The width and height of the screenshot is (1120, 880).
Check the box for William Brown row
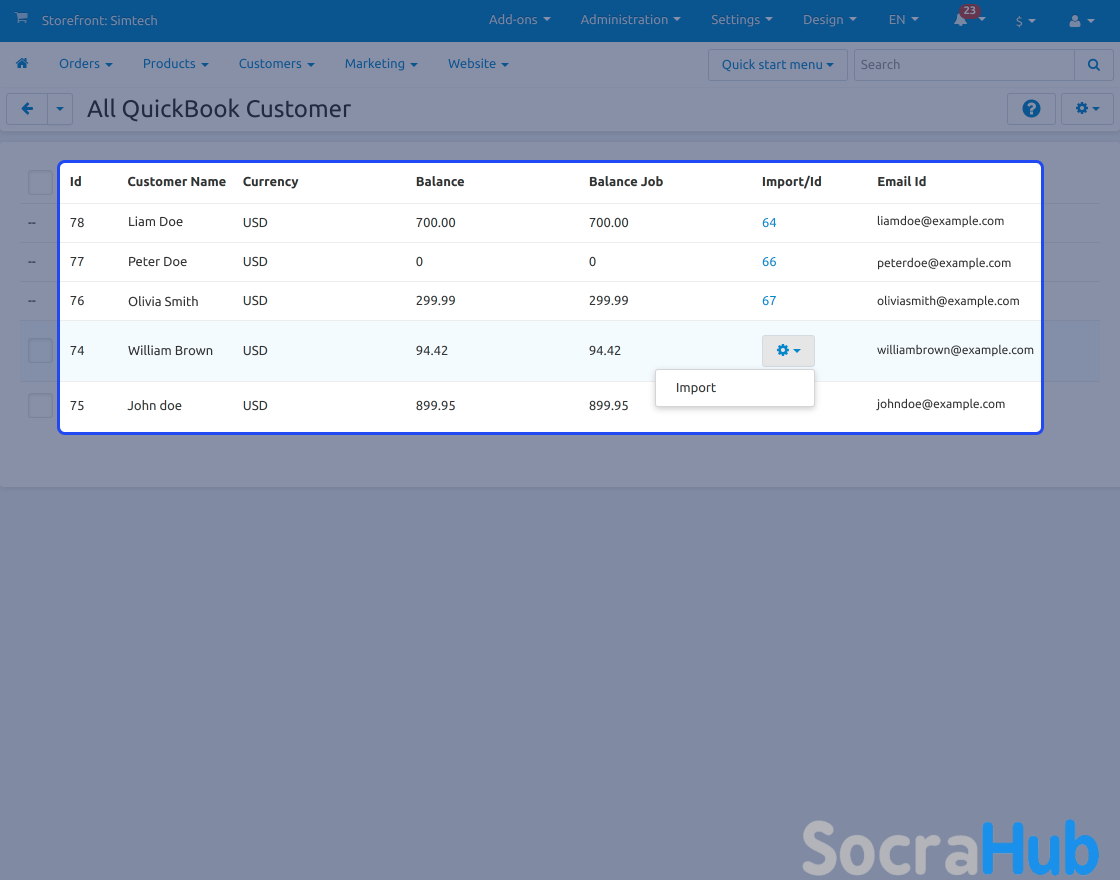pos(40,351)
